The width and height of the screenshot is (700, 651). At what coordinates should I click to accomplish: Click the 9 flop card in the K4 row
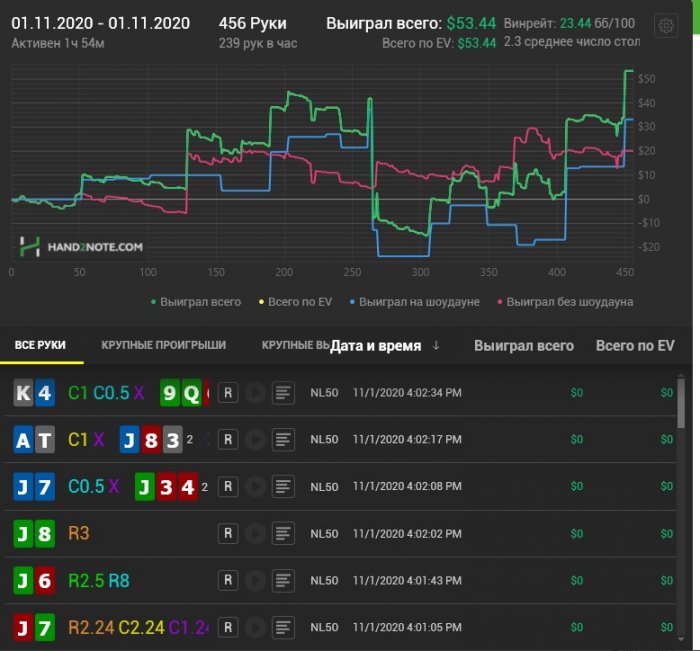[170, 393]
